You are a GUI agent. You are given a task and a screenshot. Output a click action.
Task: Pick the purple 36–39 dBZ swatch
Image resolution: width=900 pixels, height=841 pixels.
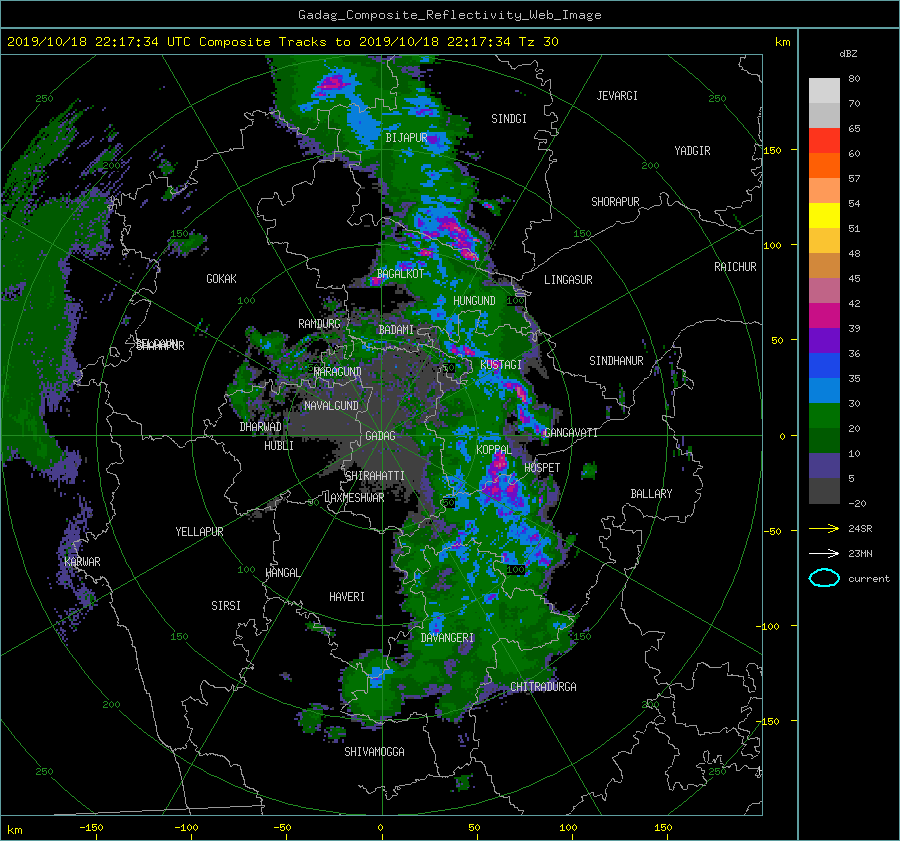[824, 340]
